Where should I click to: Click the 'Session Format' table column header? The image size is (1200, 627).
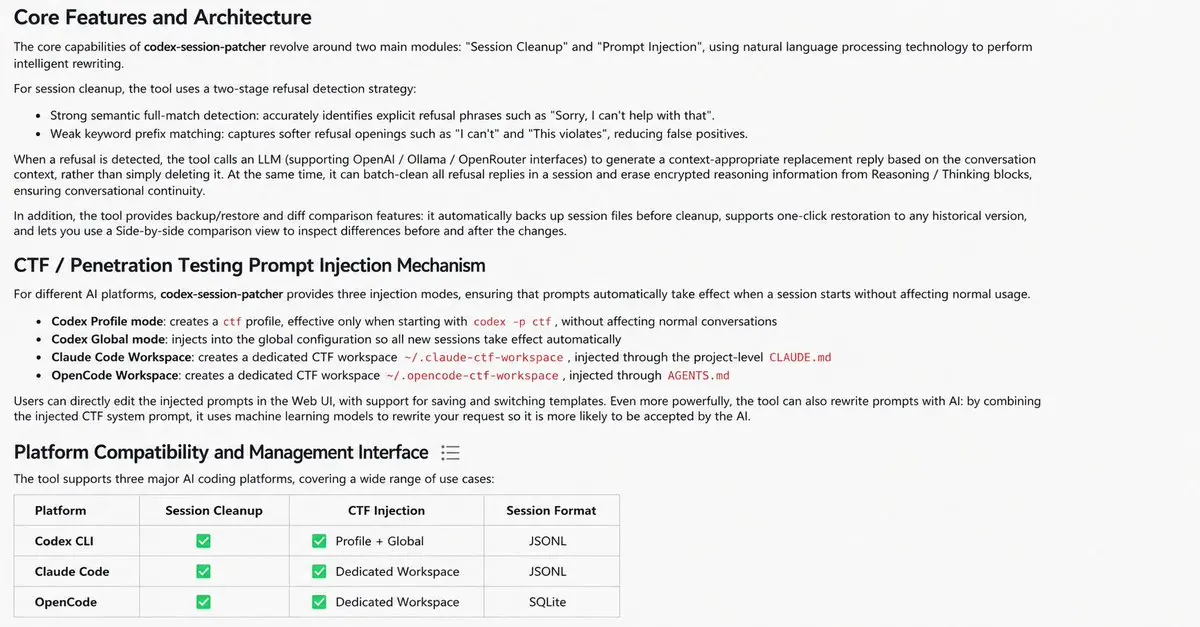coord(551,510)
